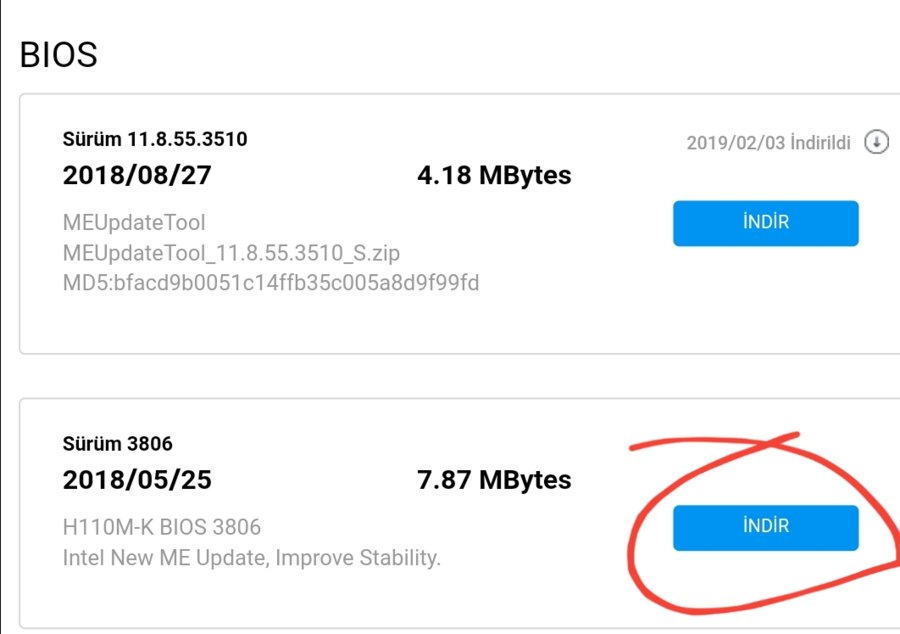Select the Sürüm 11.8.55.3510 version label
Screen dimensions: 900x634
(x=155, y=139)
